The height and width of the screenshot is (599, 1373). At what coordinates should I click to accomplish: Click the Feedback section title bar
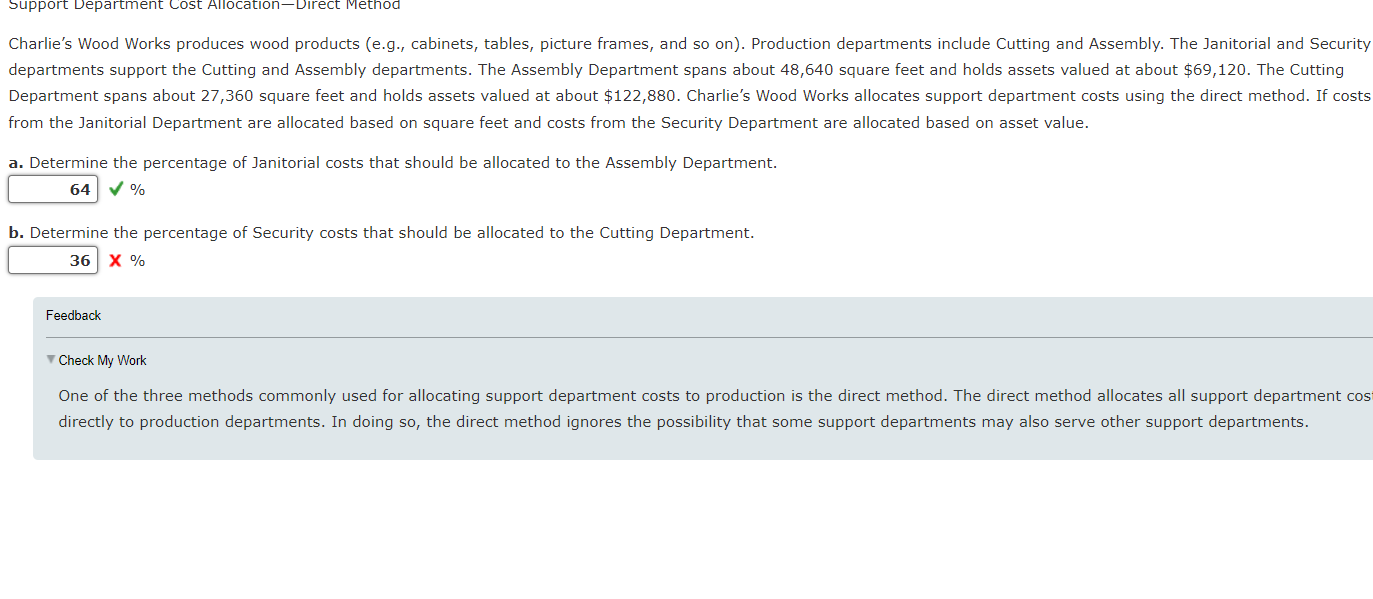coord(73,315)
